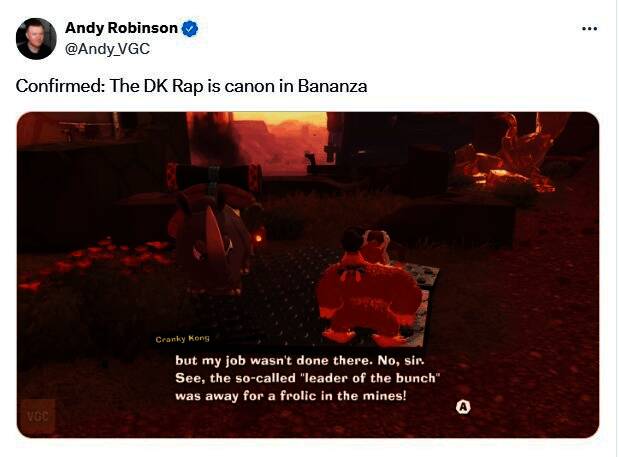Open Andy Robinson's profile avatar

[x=36, y=39]
